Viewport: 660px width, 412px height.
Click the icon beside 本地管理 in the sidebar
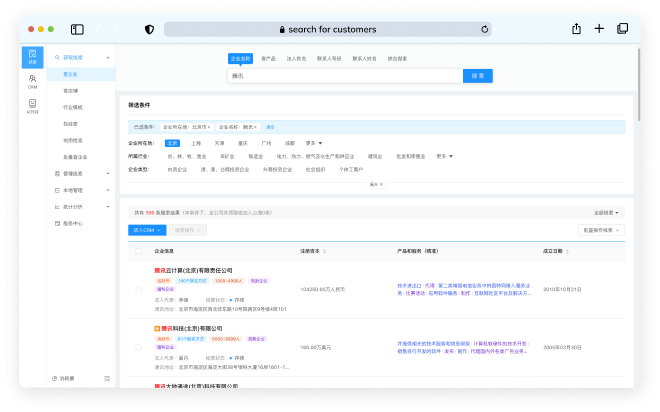[x=57, y=190]
